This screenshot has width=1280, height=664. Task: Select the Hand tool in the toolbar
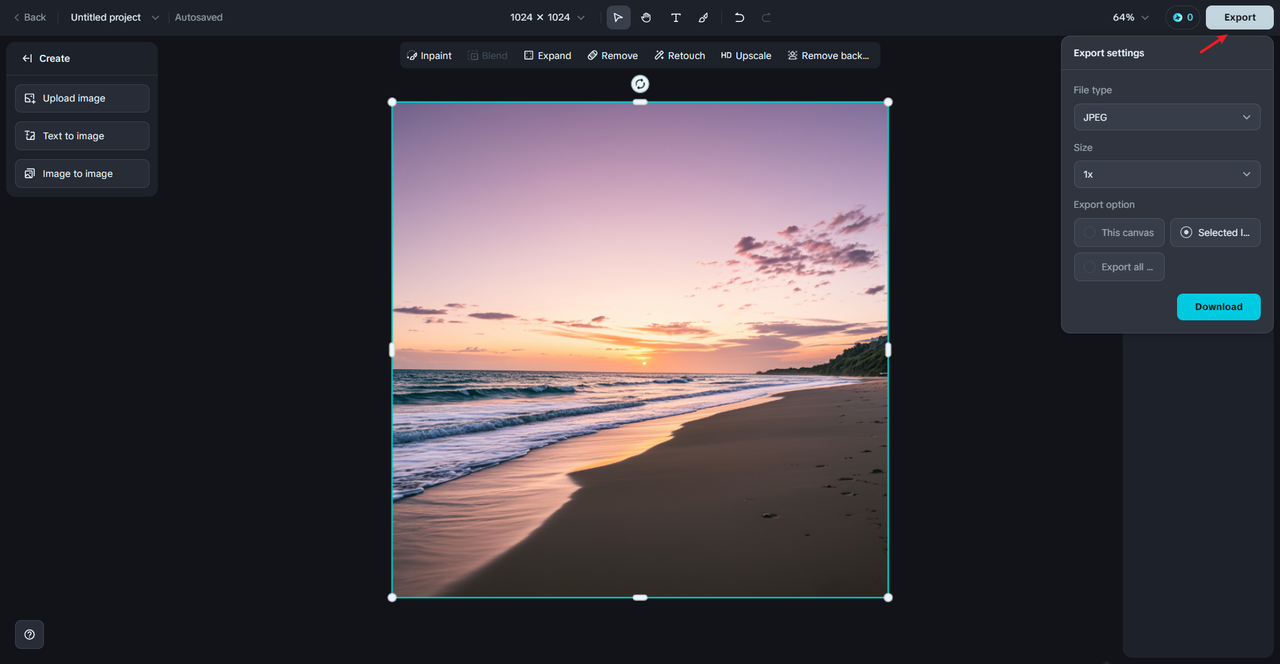(645, 17)
